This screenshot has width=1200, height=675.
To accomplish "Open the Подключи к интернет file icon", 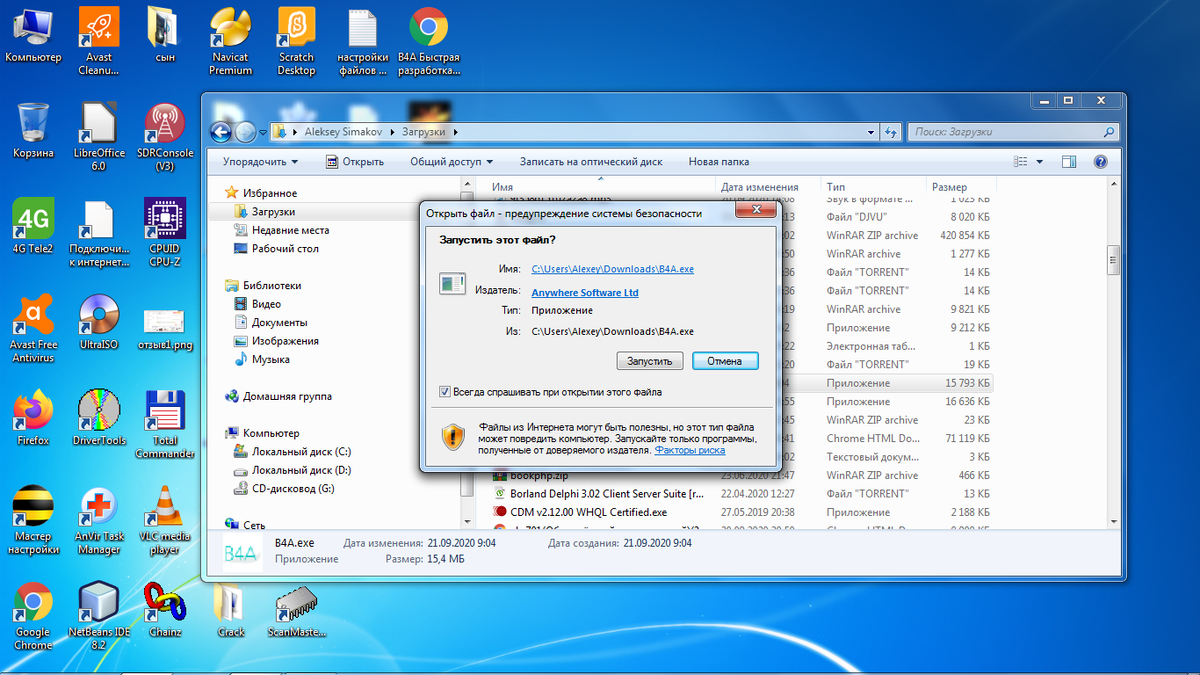I will coord(99,232).
